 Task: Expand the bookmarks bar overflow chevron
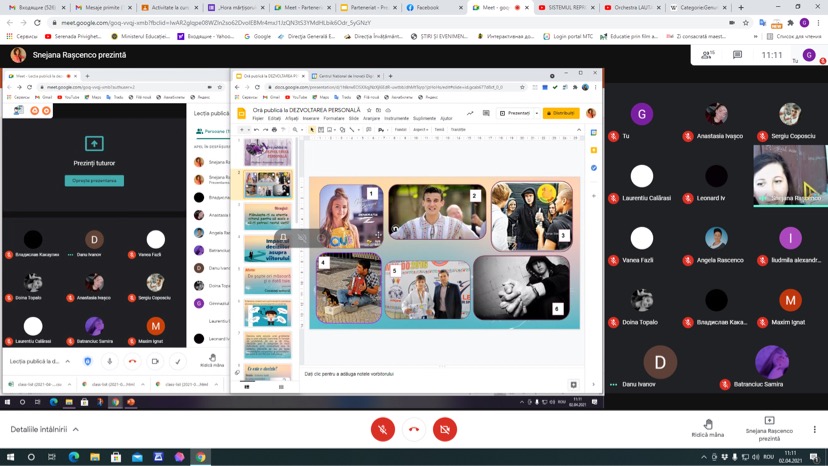pos(756,36)
